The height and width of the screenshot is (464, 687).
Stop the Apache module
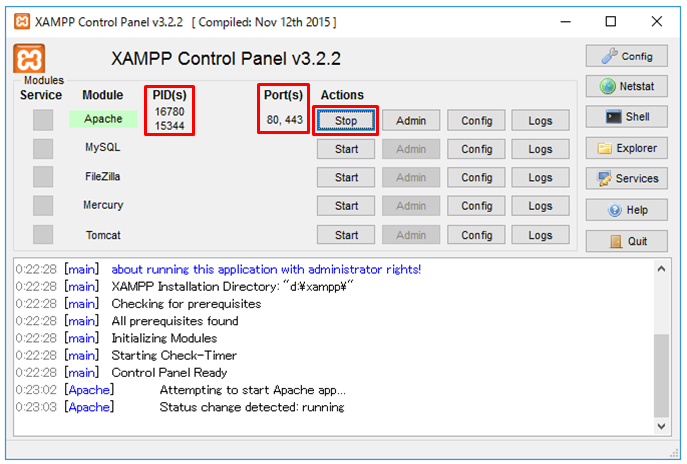(346, 121)
